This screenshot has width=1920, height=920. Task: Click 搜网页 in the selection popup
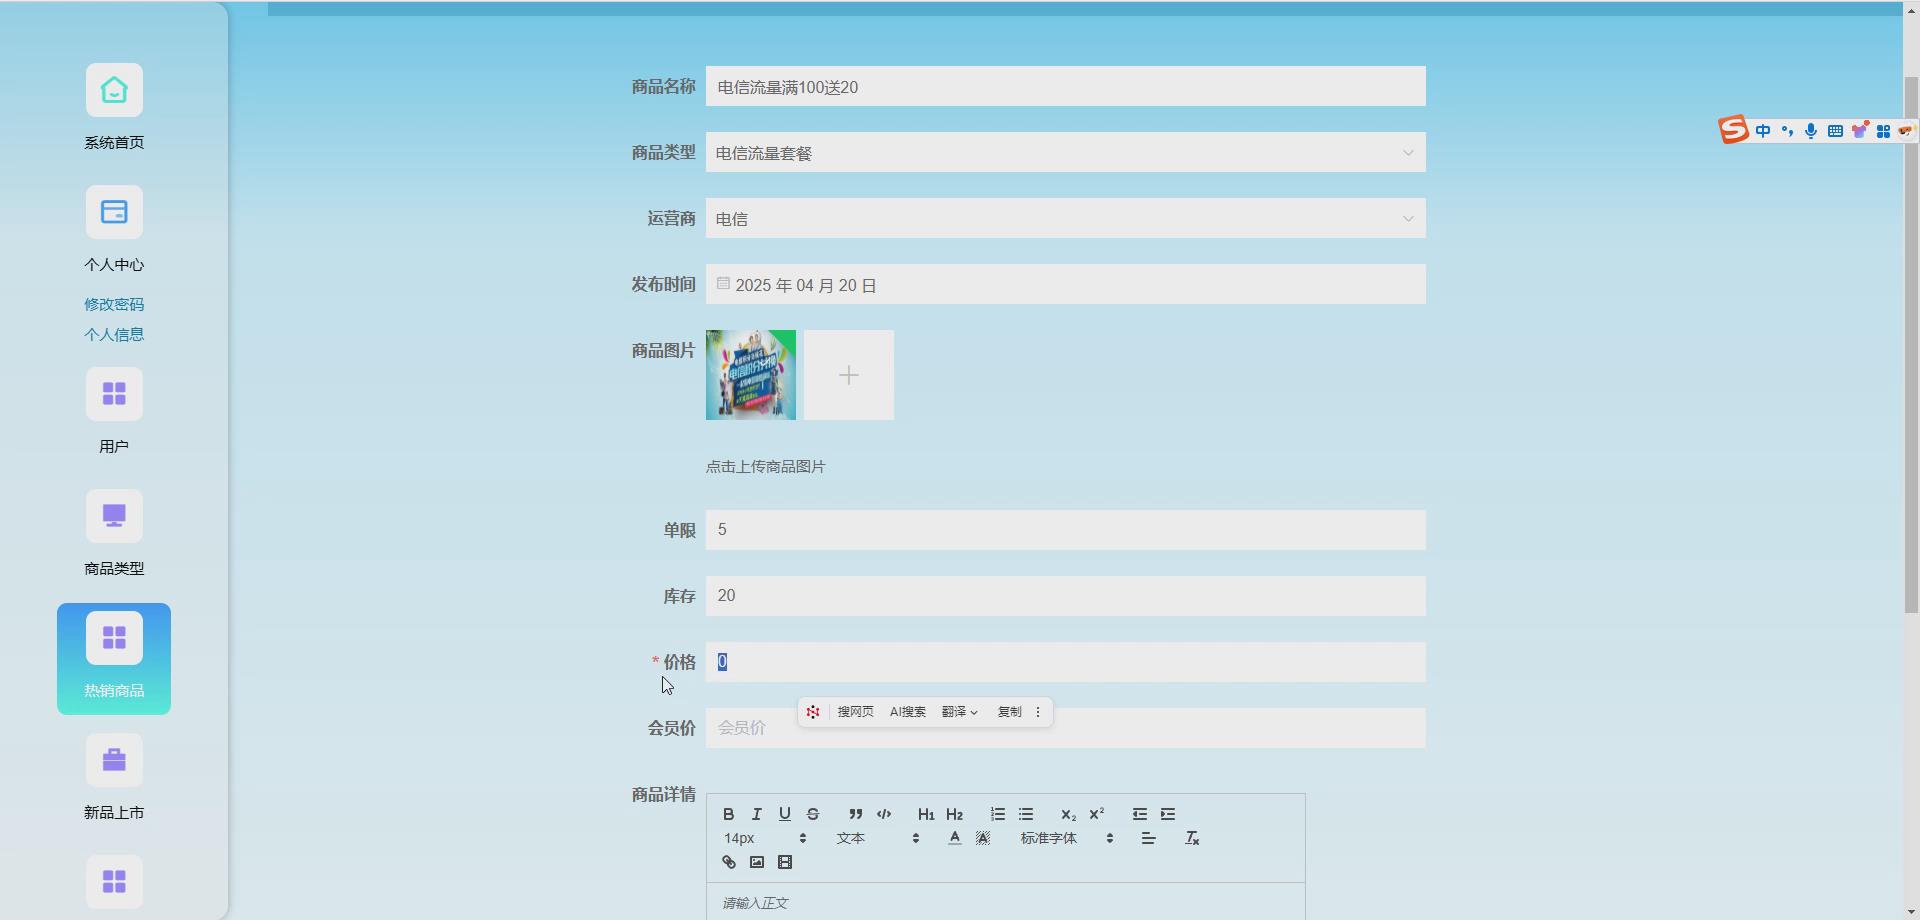click(856, 712)
